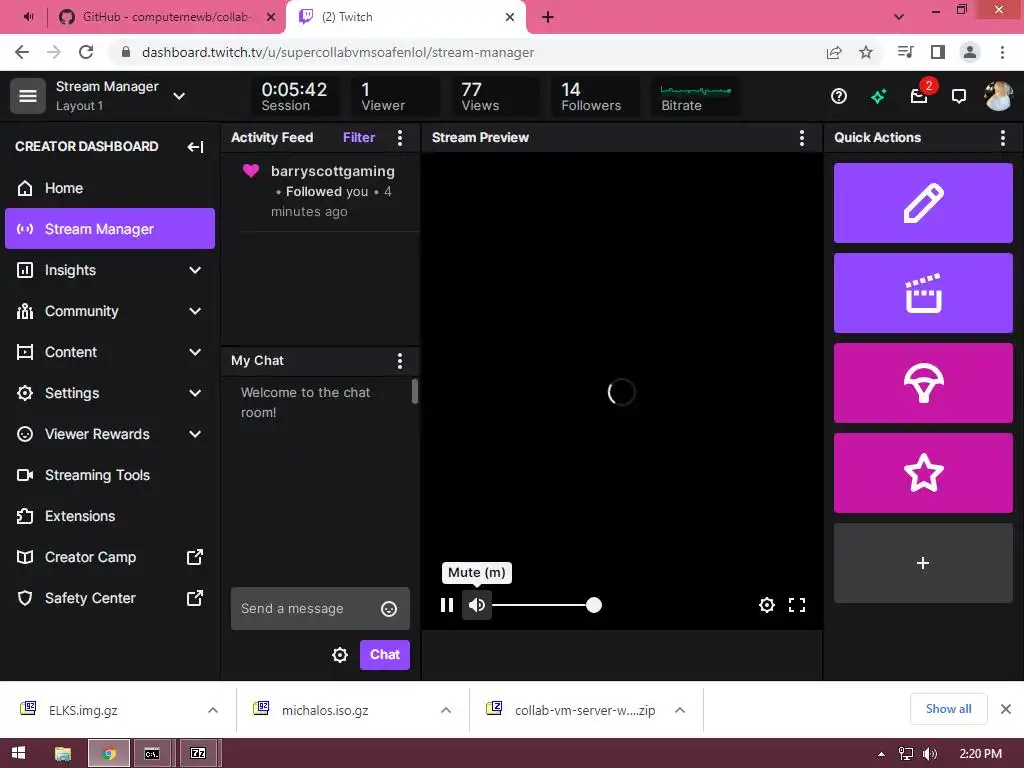This screenshot has width=1024, height=768.
Task: Open Windows Start menu
Action: coord(18,754)
